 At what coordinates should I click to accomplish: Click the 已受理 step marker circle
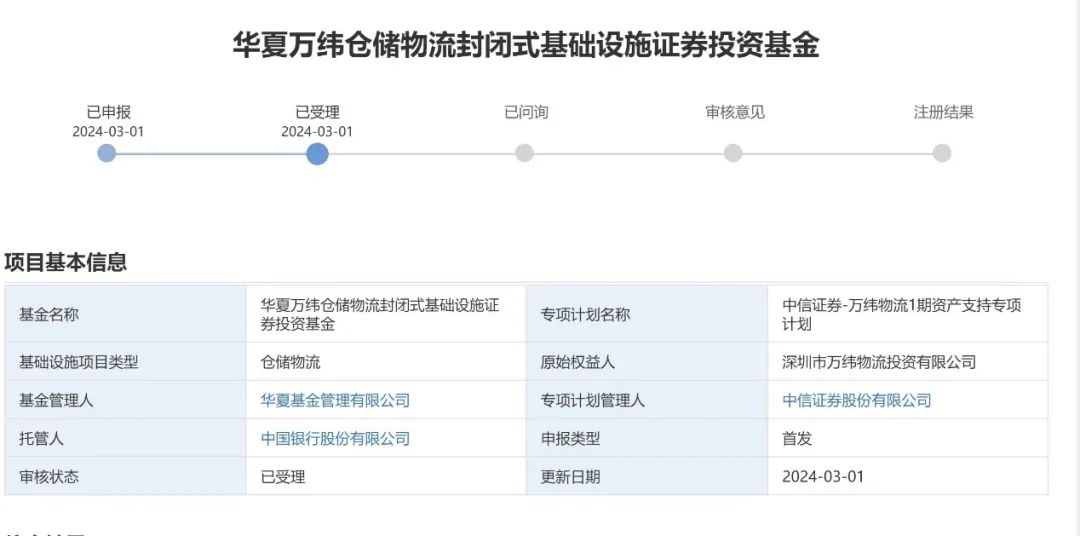click(x=317, y=153)
